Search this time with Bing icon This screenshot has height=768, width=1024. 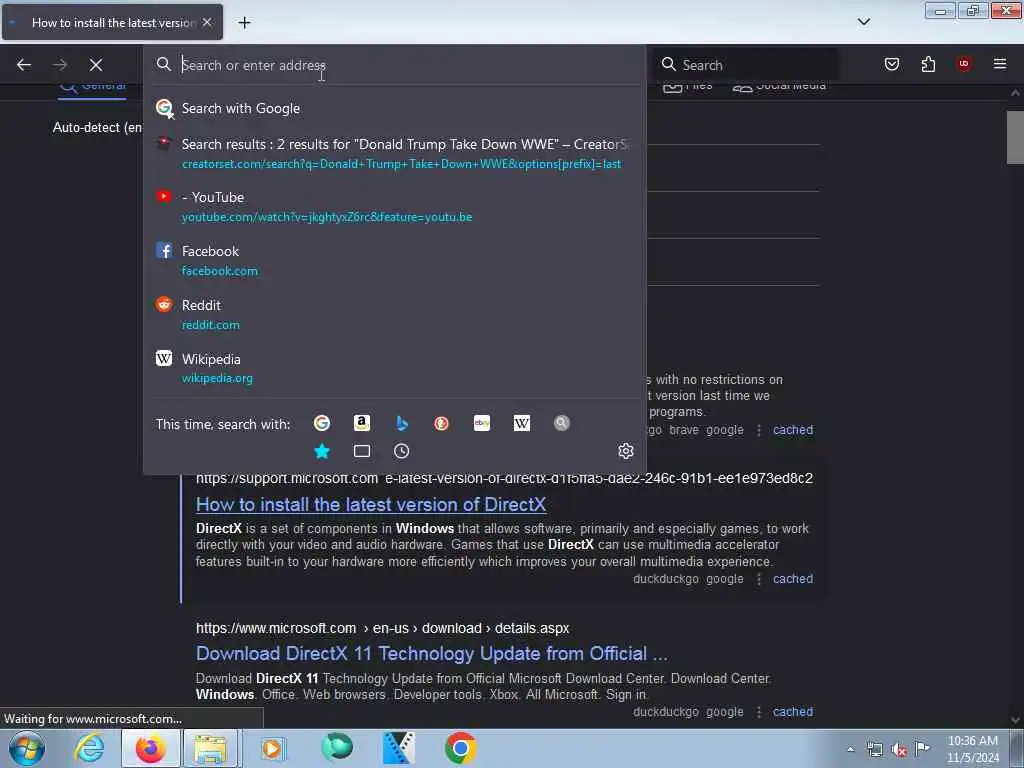click(402, 423)
